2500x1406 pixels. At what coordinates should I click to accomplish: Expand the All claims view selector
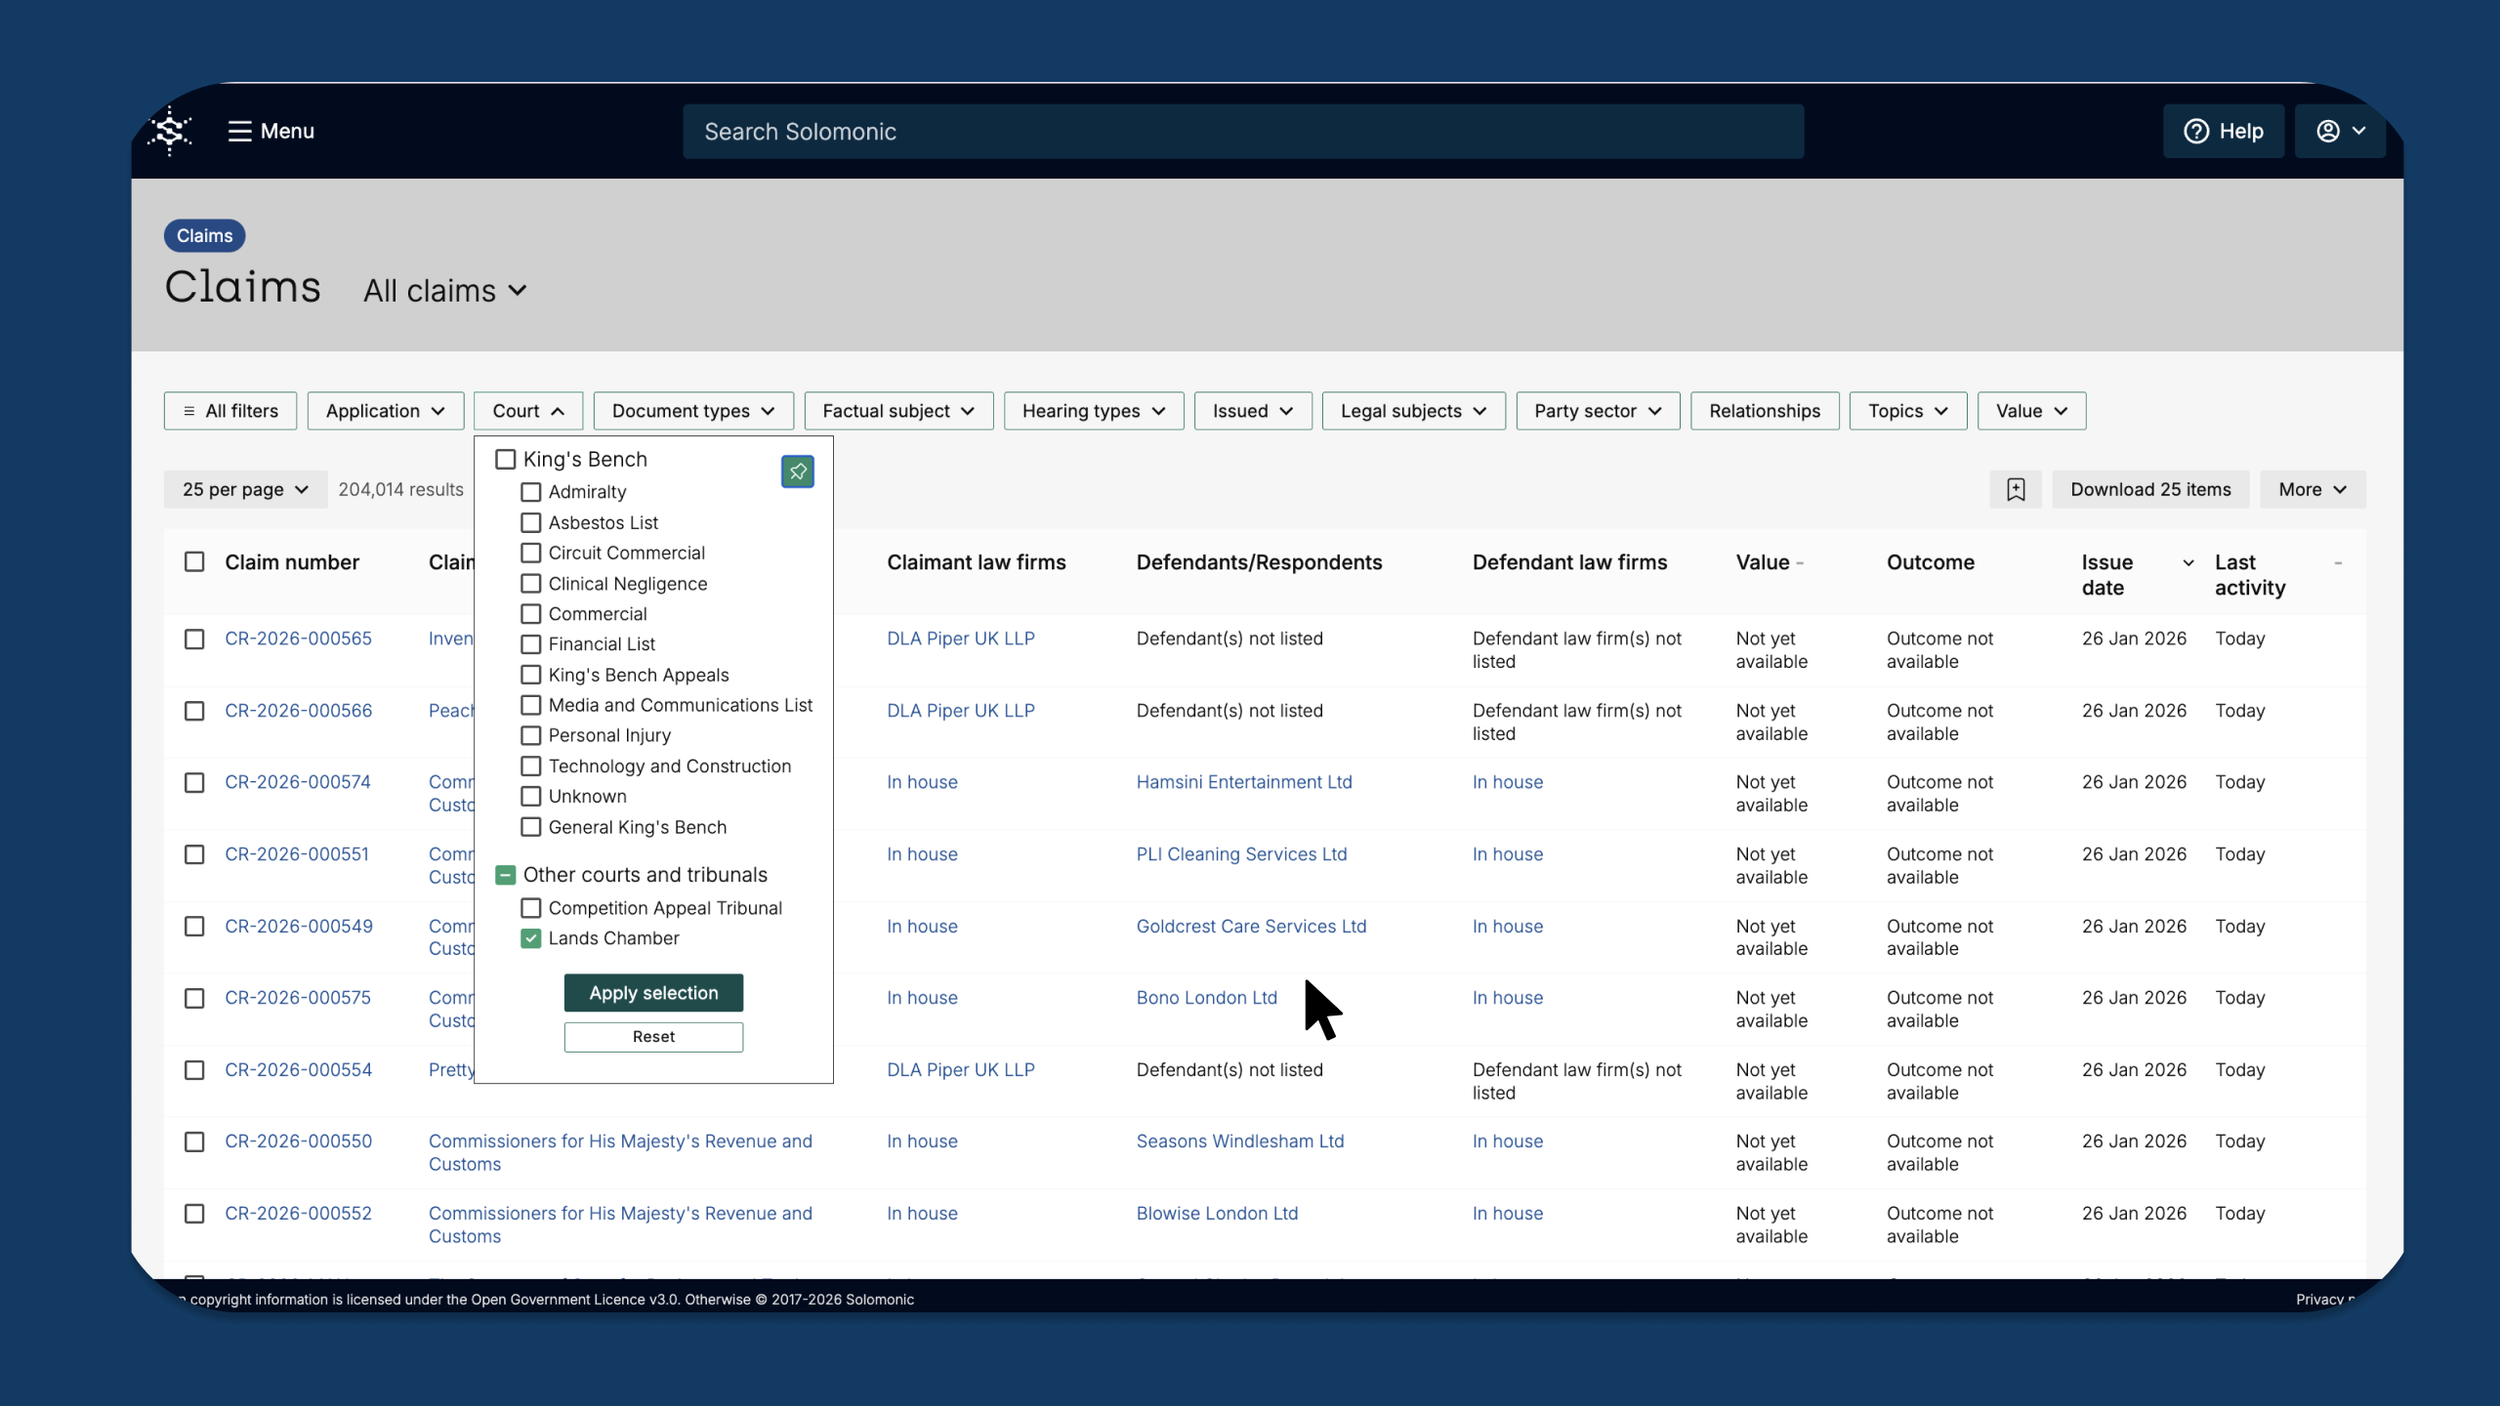(445, 291)
